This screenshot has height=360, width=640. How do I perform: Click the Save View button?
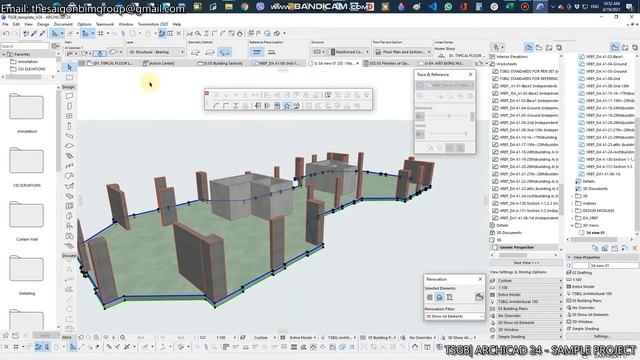[x=526, y=263]
